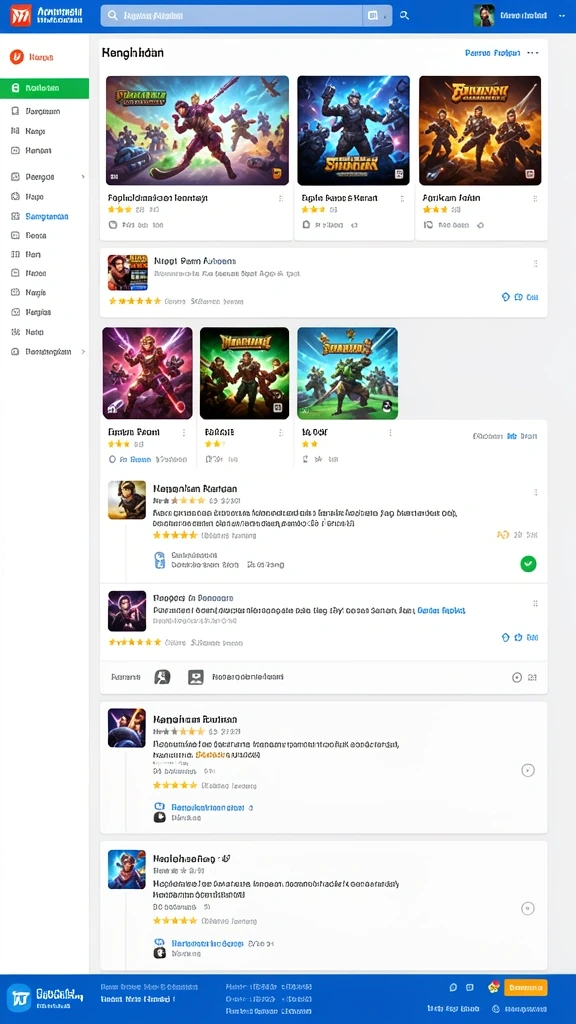Screen dimensions: 576x1024
Task: Open the blue link right of the section heading
Action: (x=492, y=53)
